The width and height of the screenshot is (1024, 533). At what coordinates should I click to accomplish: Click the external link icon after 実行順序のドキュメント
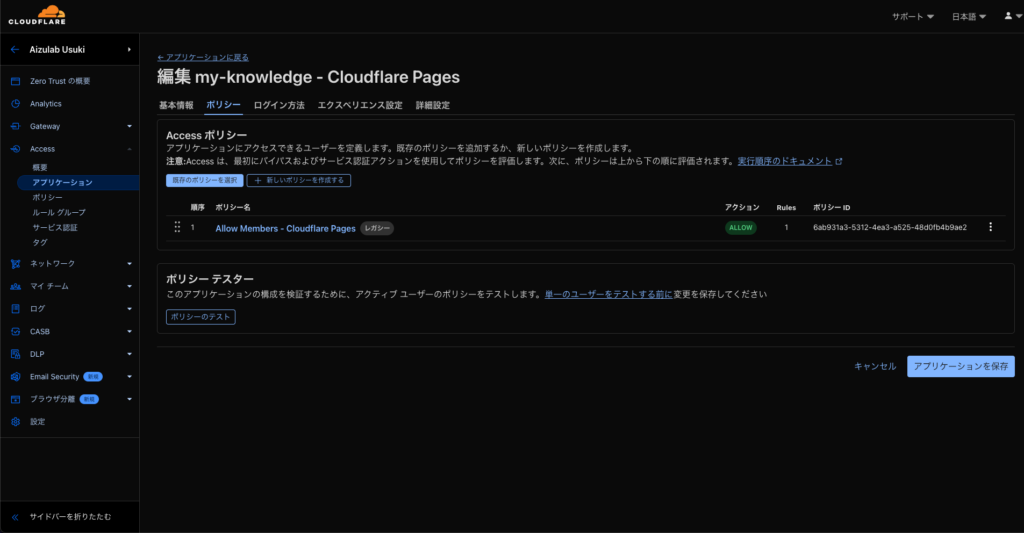(839, 161)
